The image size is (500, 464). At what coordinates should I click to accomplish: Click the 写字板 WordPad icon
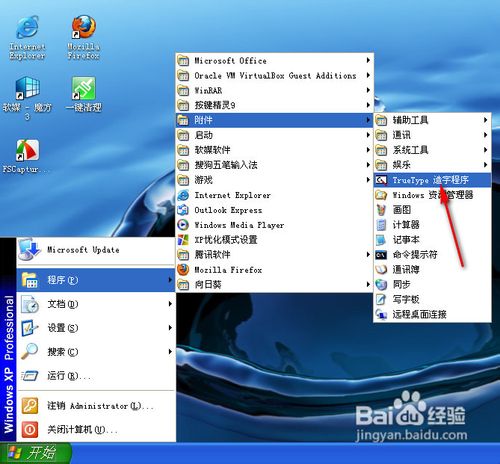point(381,299)
